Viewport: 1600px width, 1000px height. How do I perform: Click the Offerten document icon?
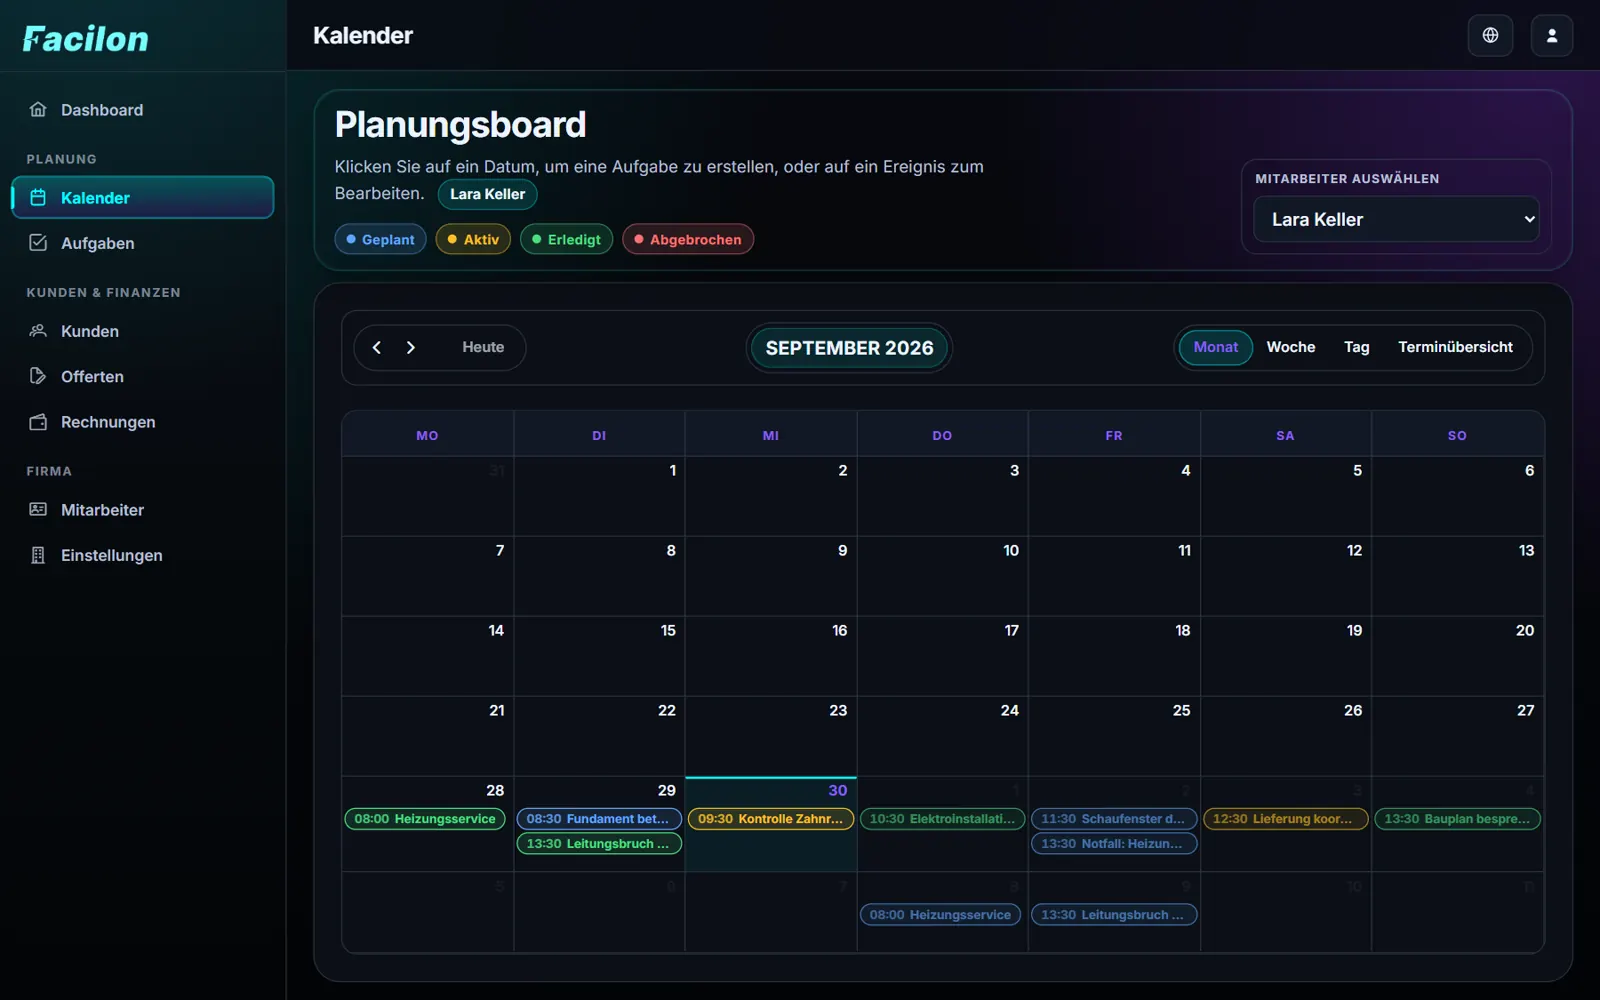pos(38,376)
